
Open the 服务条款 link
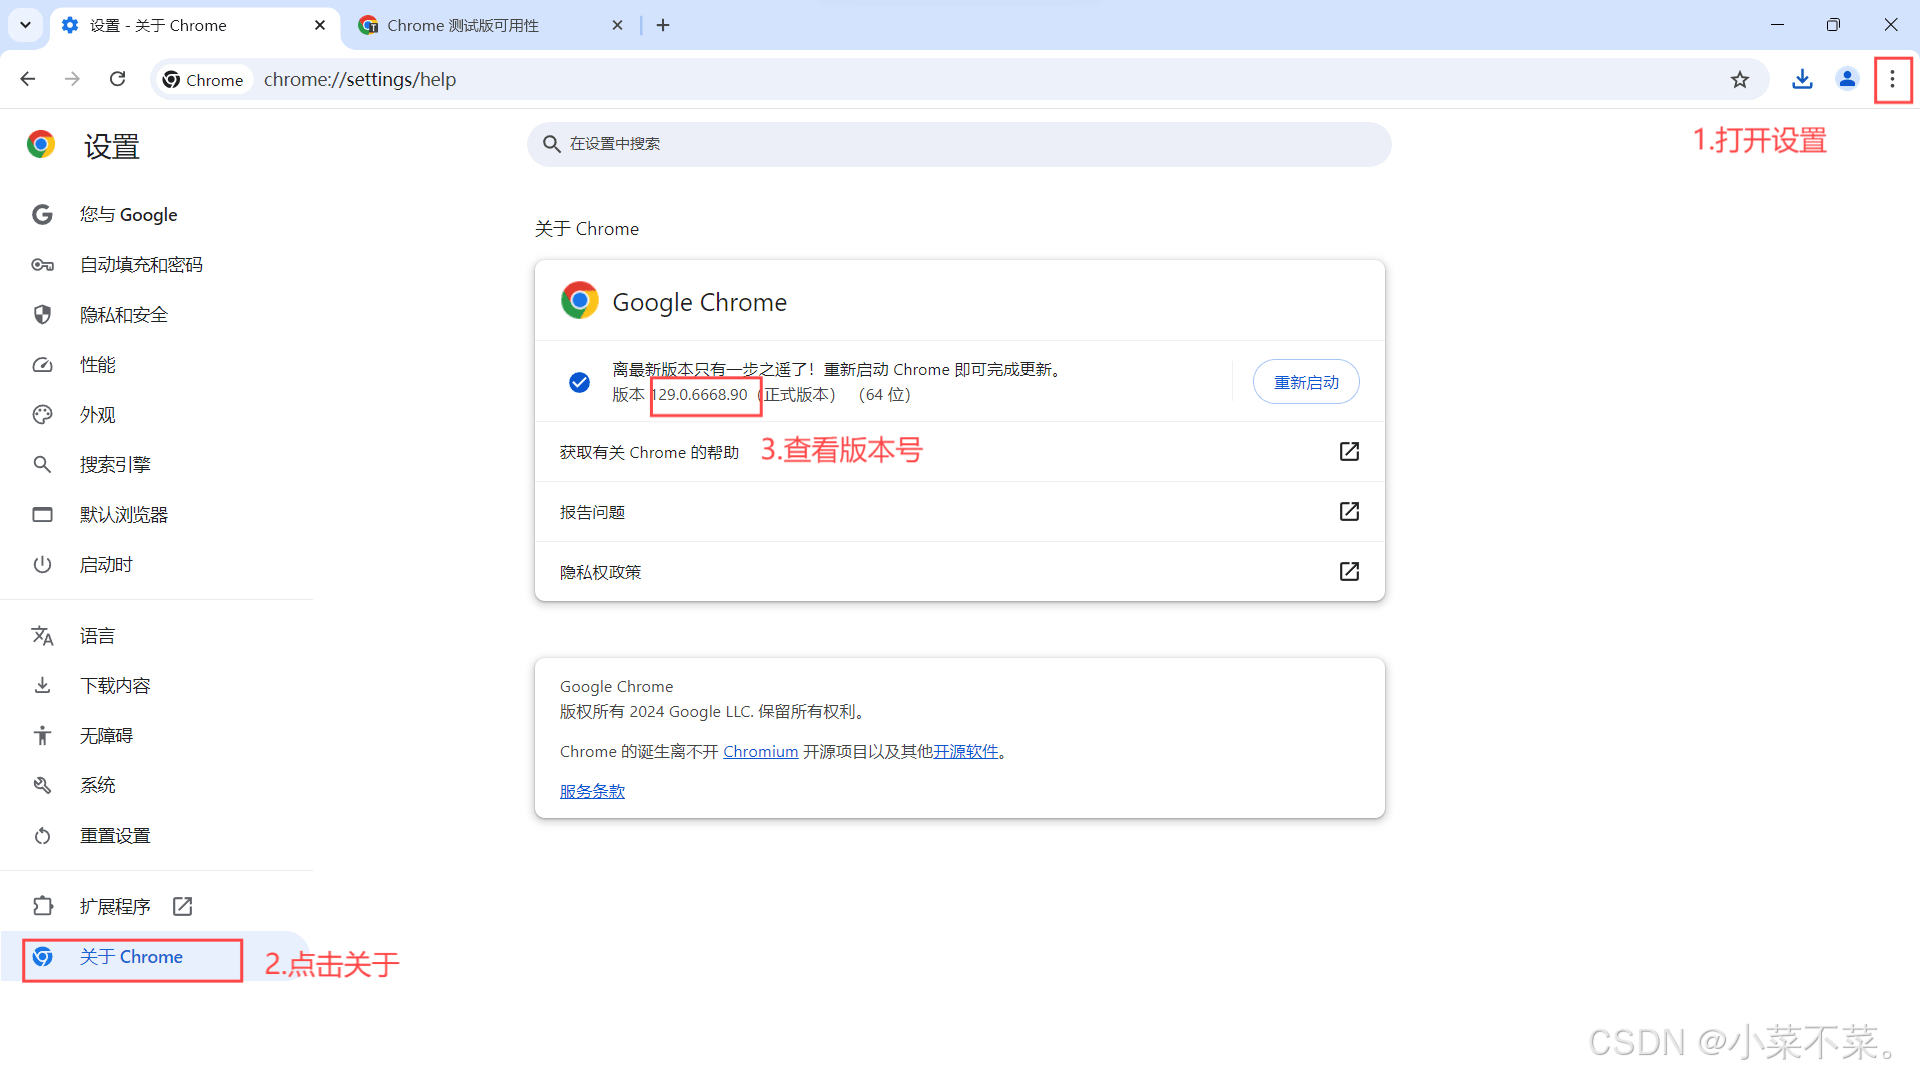[592, 791]
